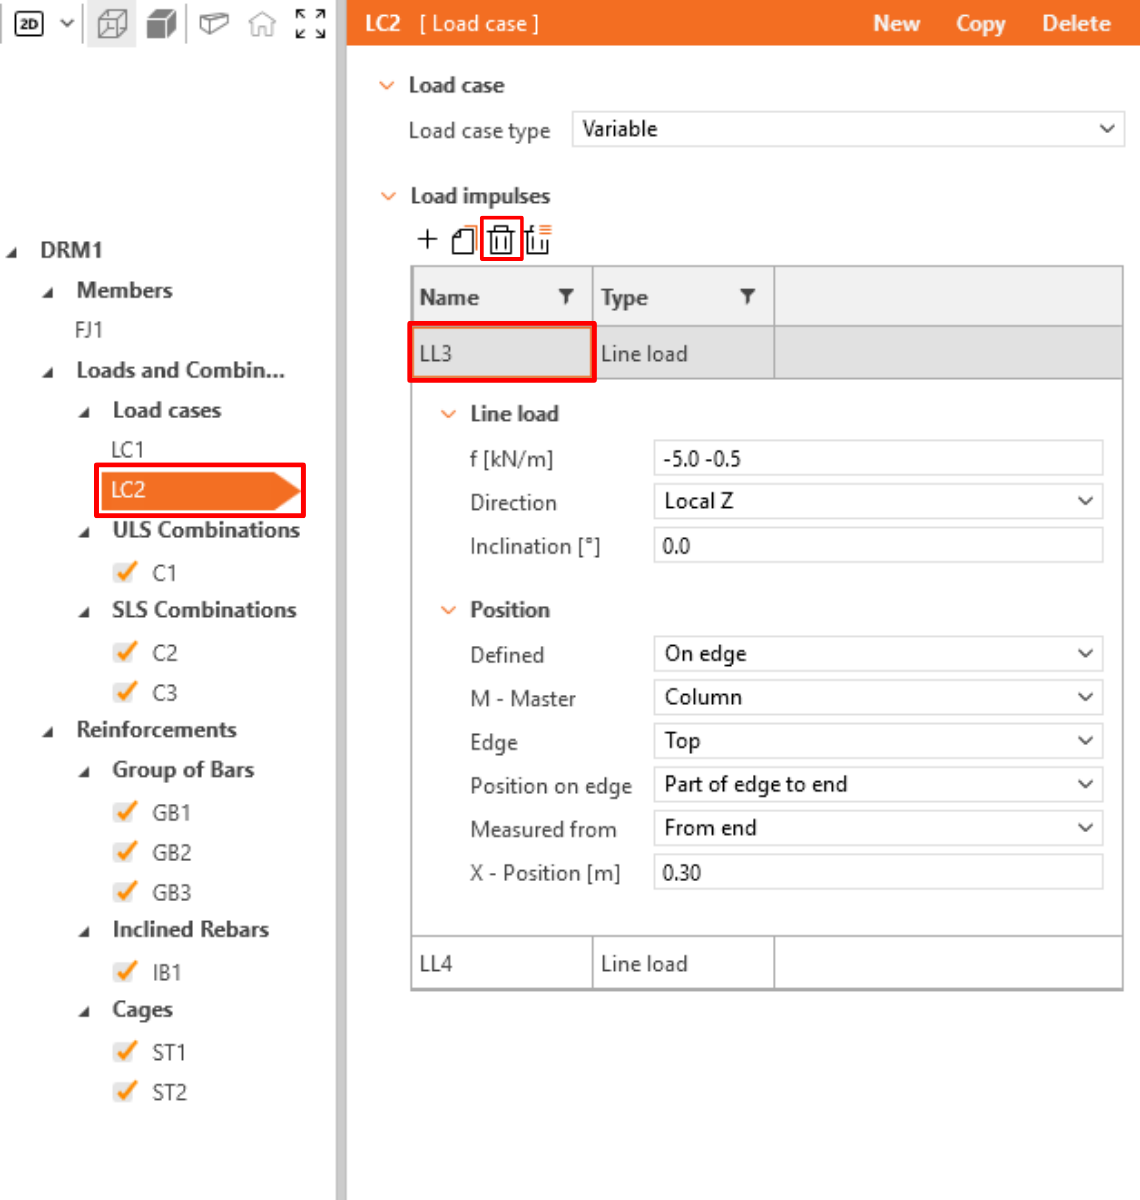Toggle the C3 combination checkbox
Image resolution: width=1140 pixels, height=1200 pixels.
pyautogui.click(x=125, y=692)
